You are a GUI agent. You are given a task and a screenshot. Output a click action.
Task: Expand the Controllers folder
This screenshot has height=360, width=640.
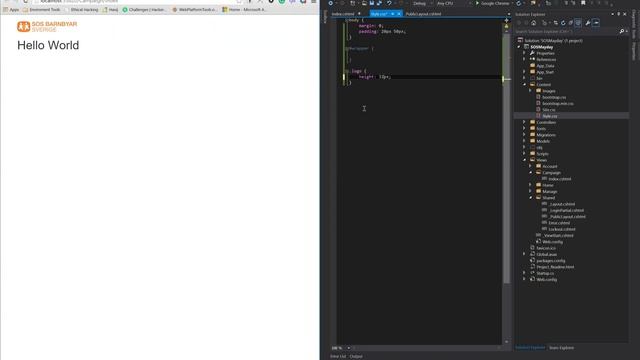point(524,122)
